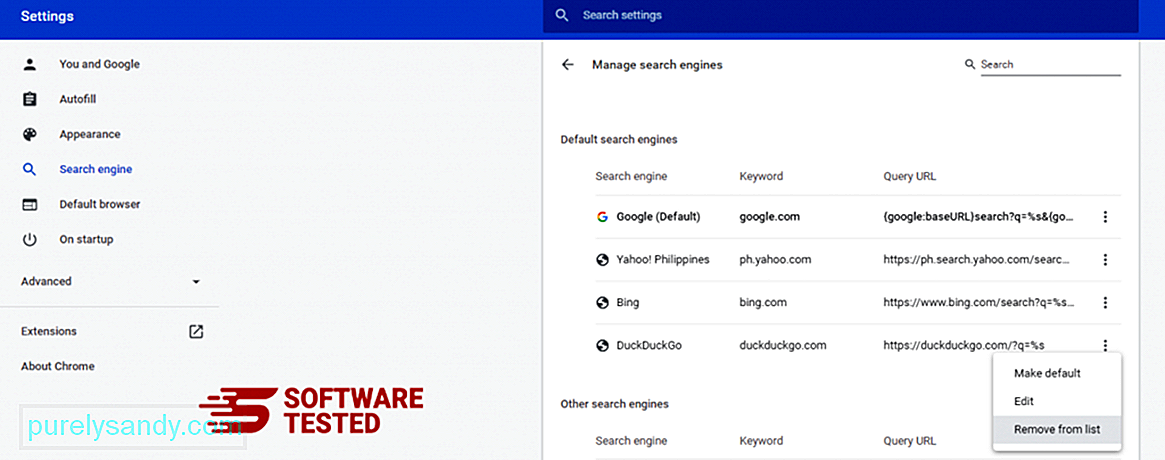Click the On startup power icon

(30, 239)
